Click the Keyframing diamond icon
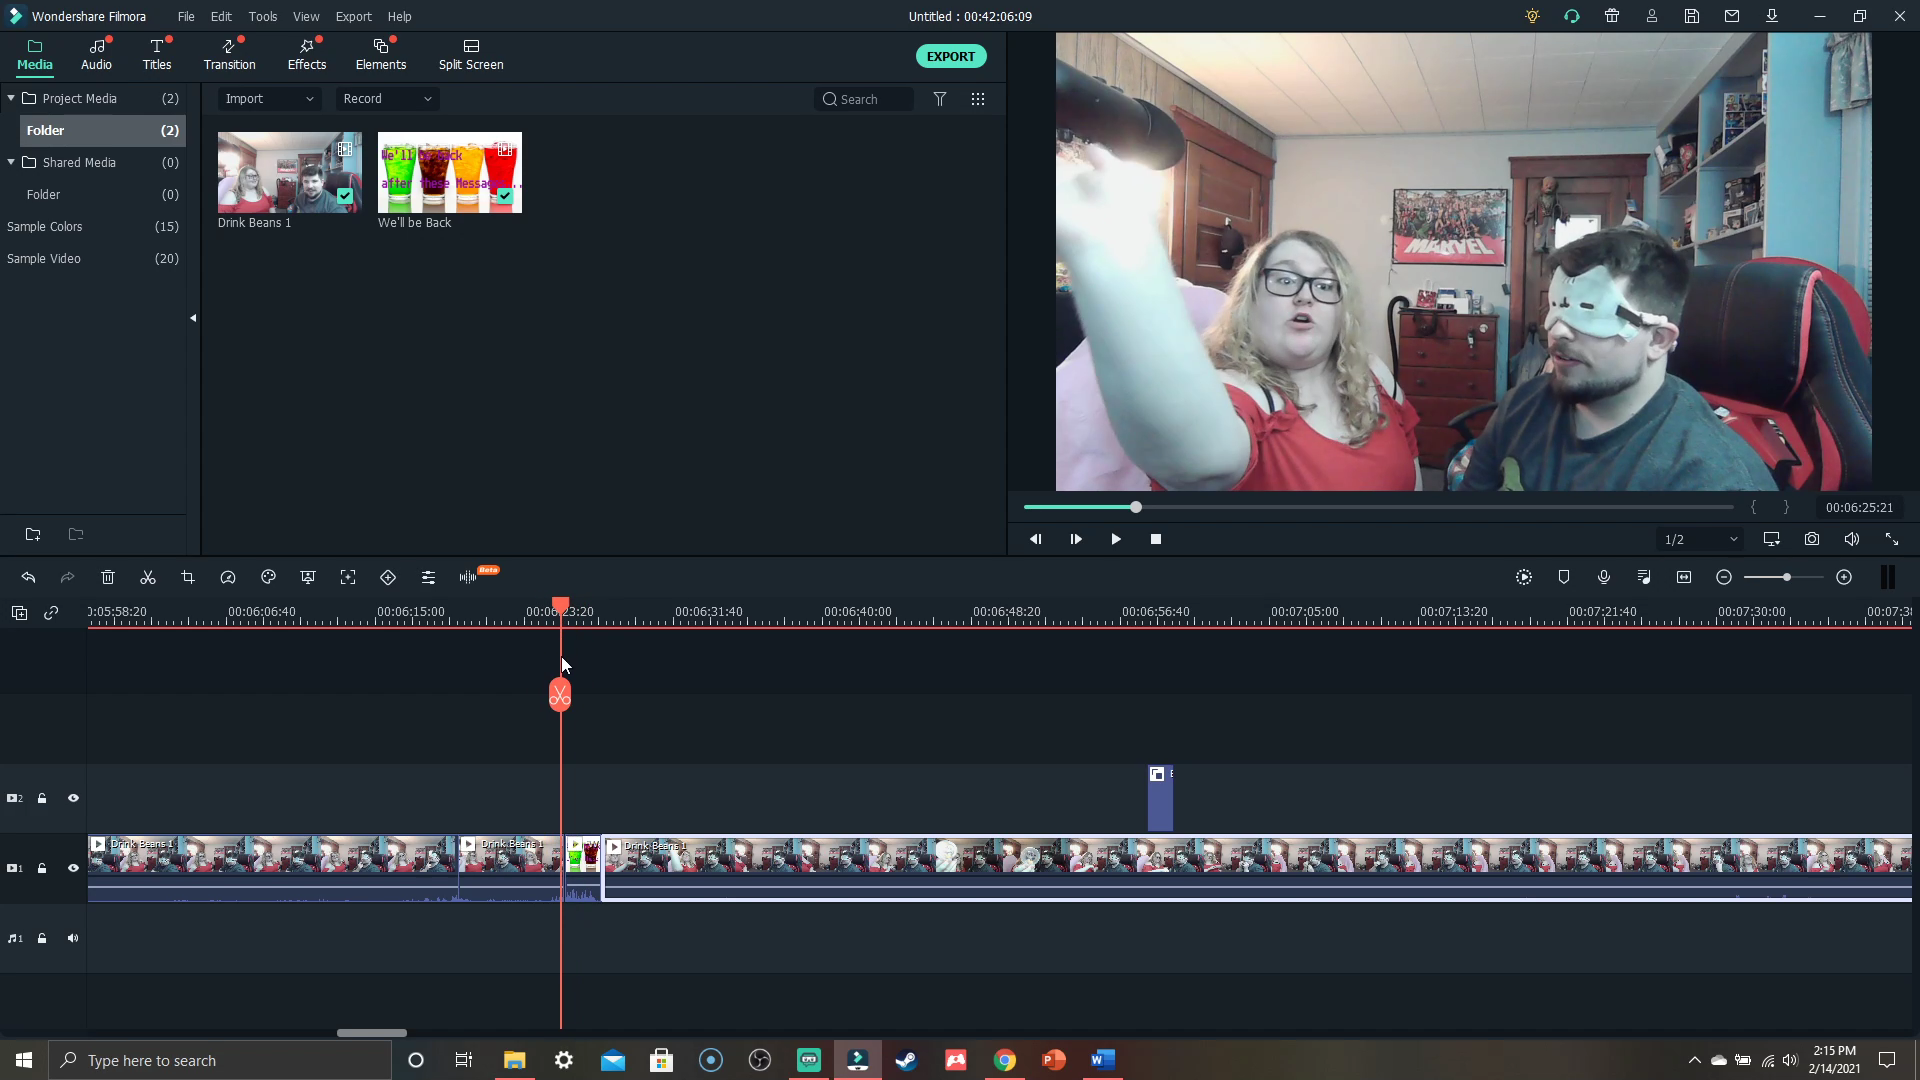 pos(388,577)
